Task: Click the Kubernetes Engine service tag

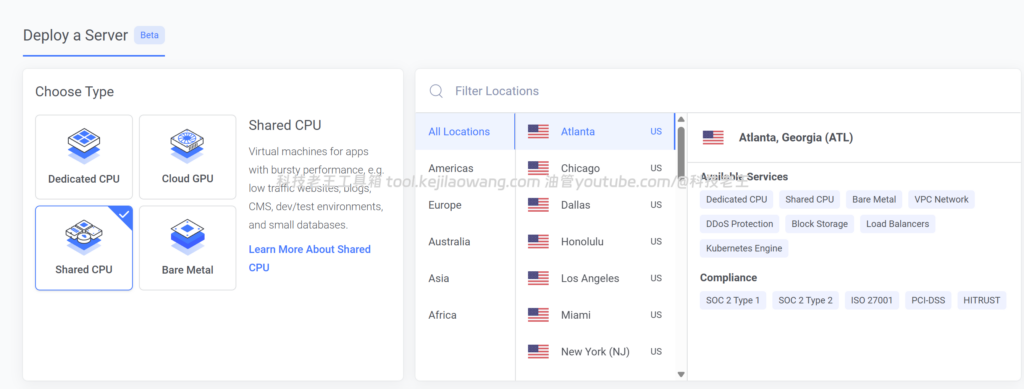Action: (744, 248)
